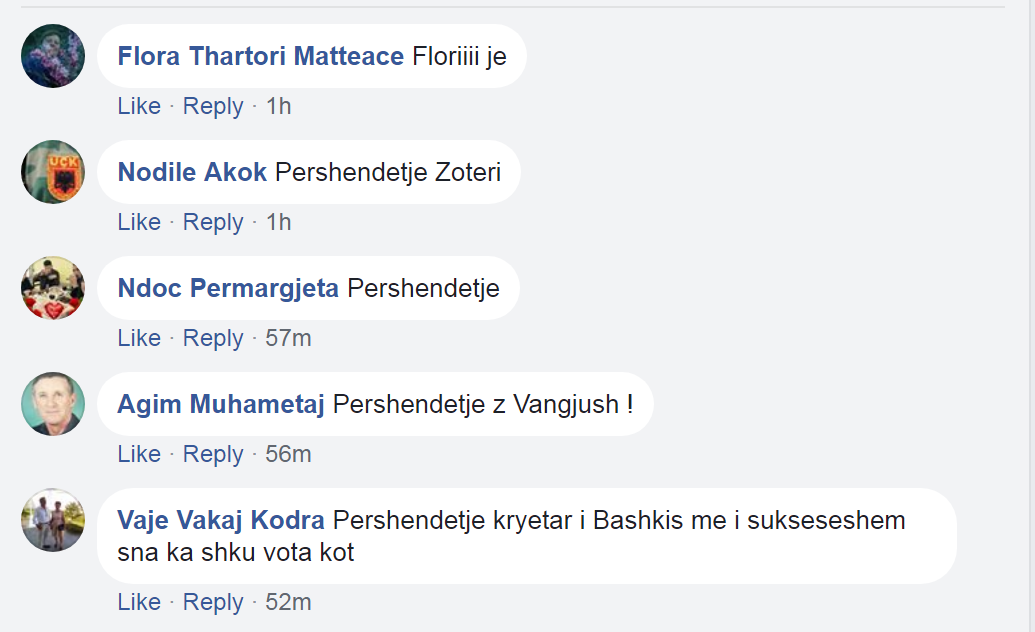Open the Vaje Vakaj Kodra name link

pyautogui.click(x=221, y=521)
